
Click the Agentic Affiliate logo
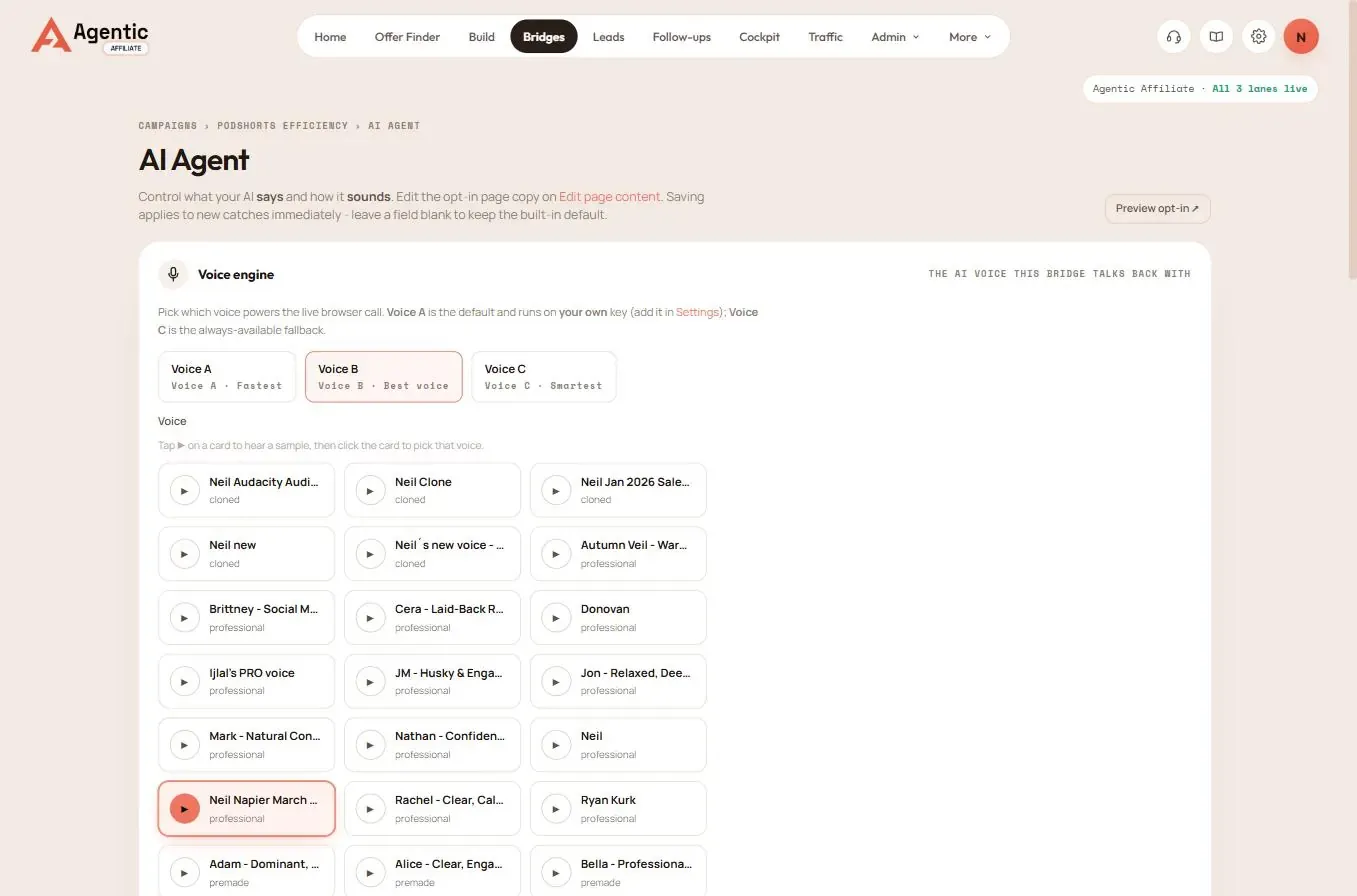(90, 36)
